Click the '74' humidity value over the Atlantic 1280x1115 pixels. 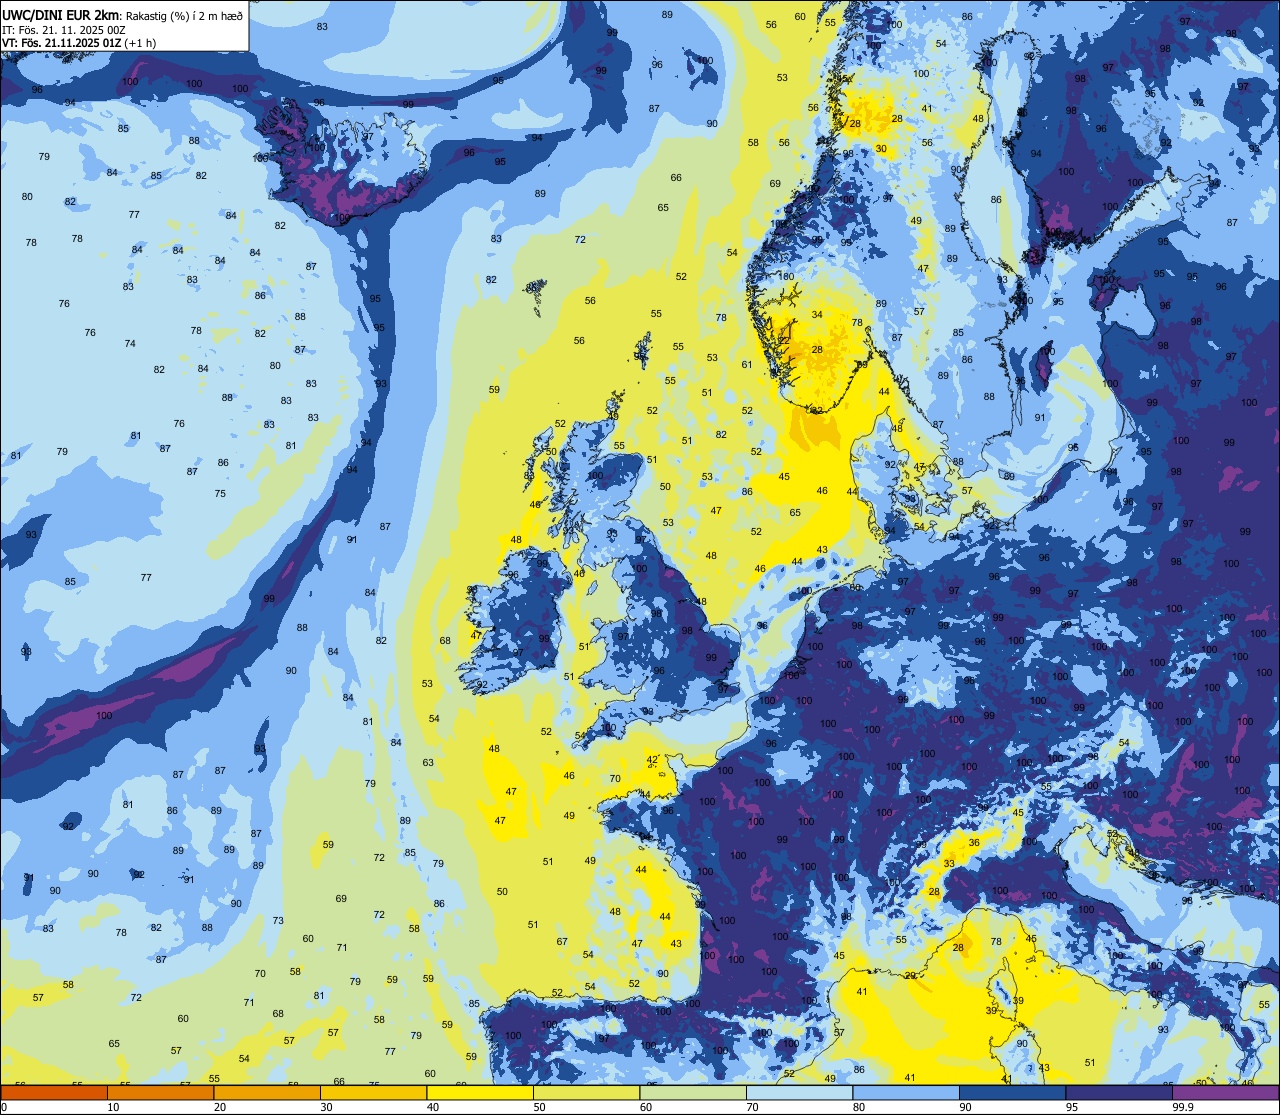(x=130, y=344)
